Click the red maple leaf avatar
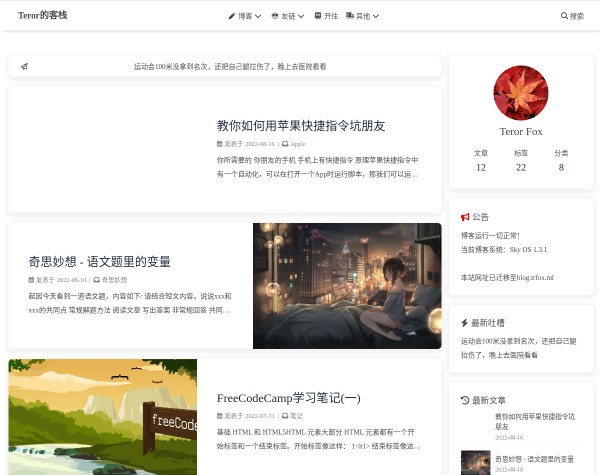The height and width of the screenshot is (475, 600). (521, 93)
